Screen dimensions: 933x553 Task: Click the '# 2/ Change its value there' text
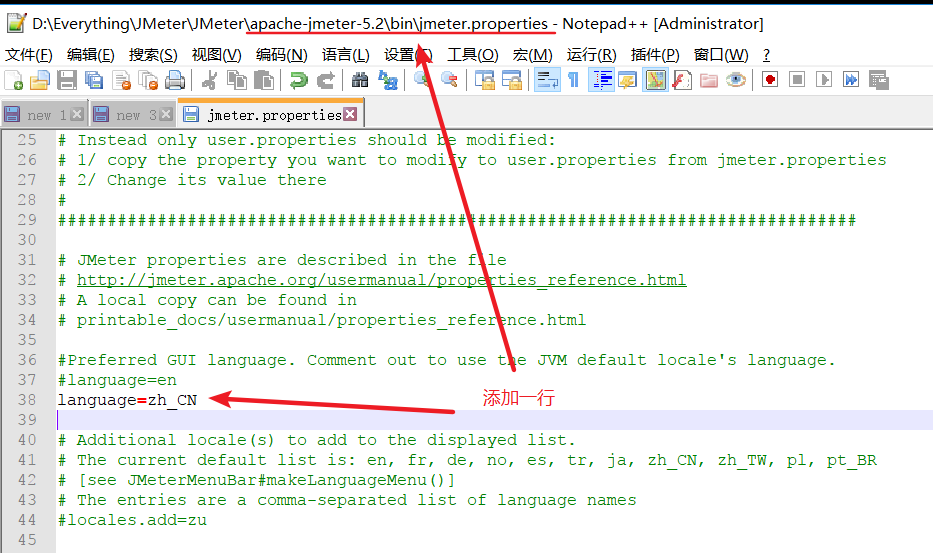pos(192,180)
